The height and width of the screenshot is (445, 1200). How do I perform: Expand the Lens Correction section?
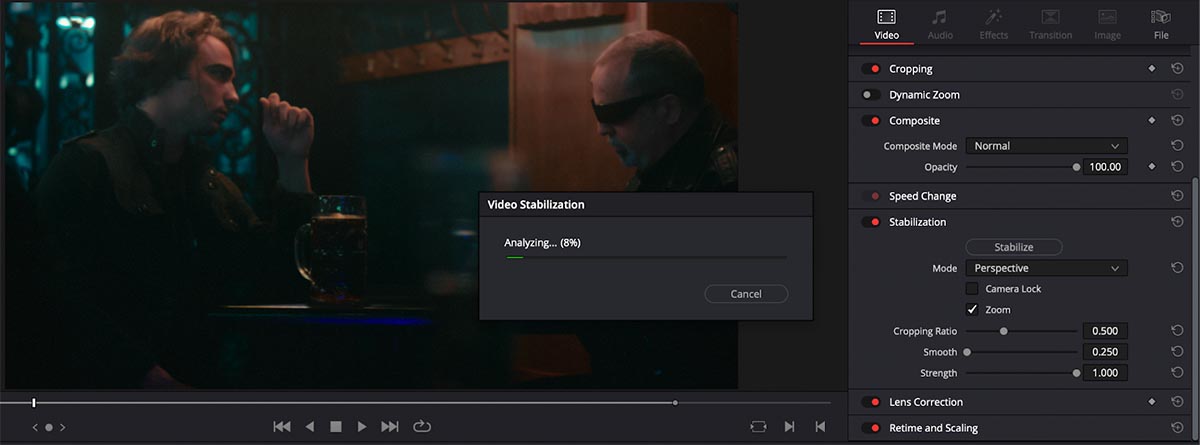925,402
